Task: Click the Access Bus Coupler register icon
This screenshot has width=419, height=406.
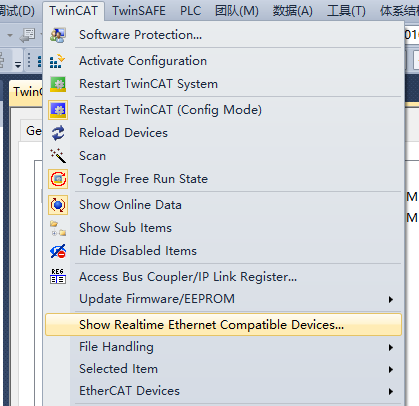Action: (x=58, y=276)
